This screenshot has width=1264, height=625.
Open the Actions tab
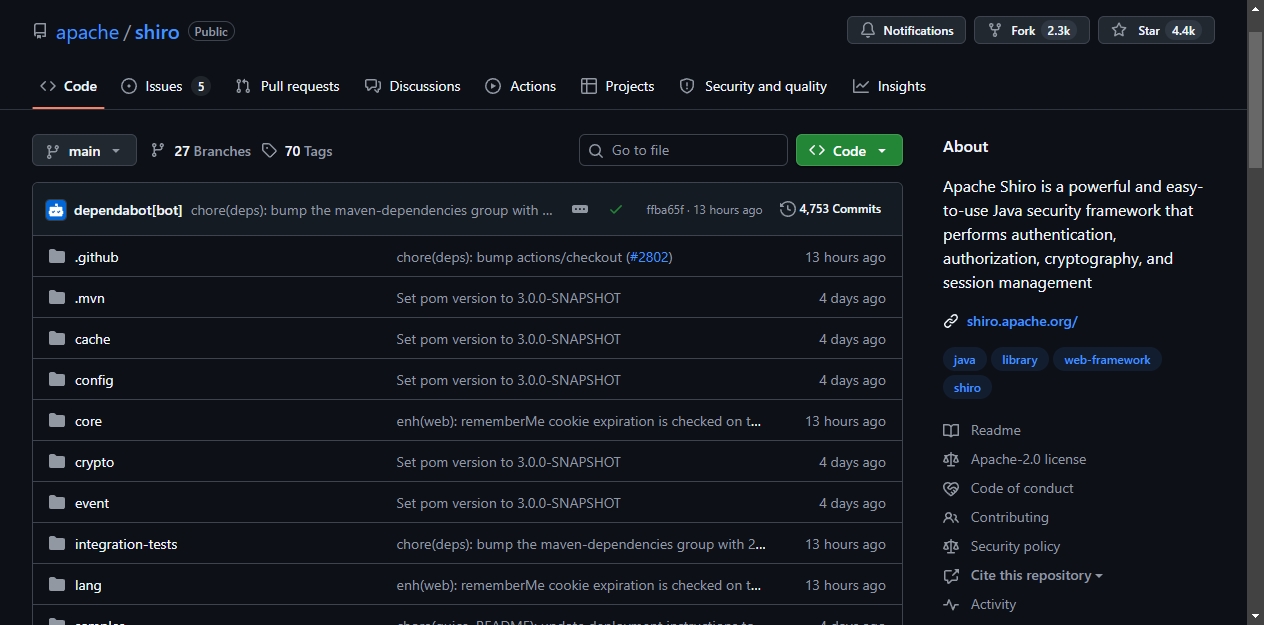(x=521, y=86)
